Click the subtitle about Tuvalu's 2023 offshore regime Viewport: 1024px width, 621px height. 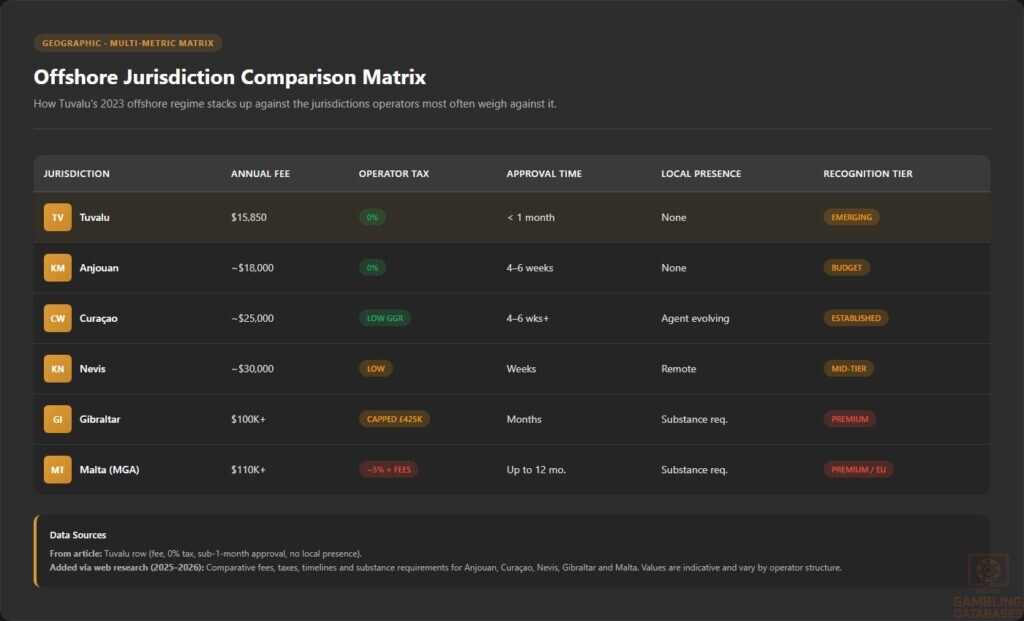click(295, 104)
